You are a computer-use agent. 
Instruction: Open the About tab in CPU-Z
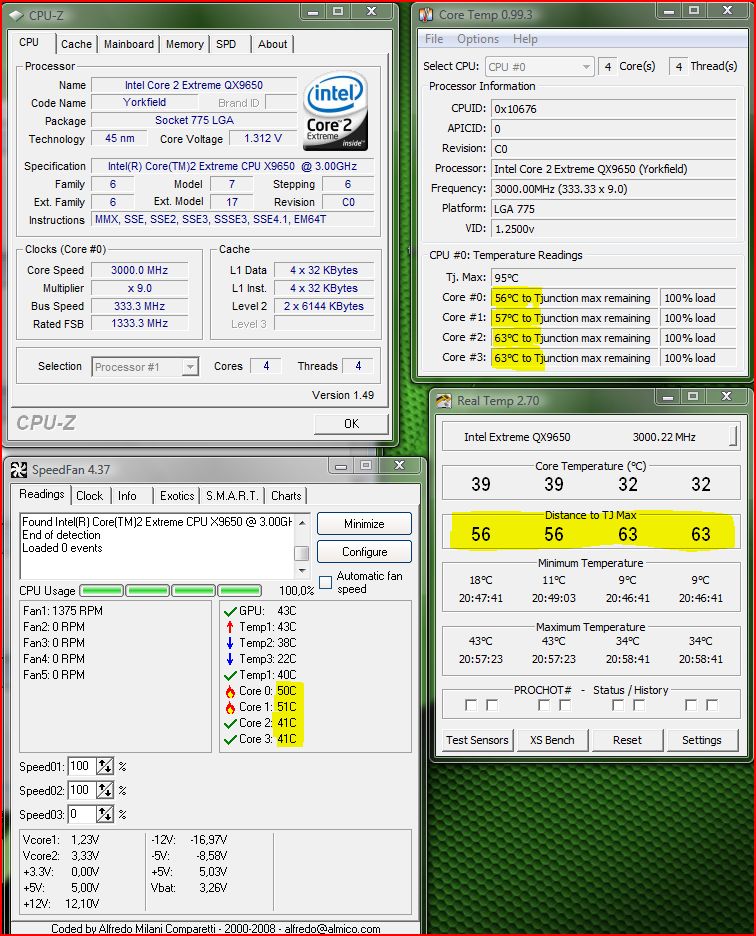pos(272,44)
